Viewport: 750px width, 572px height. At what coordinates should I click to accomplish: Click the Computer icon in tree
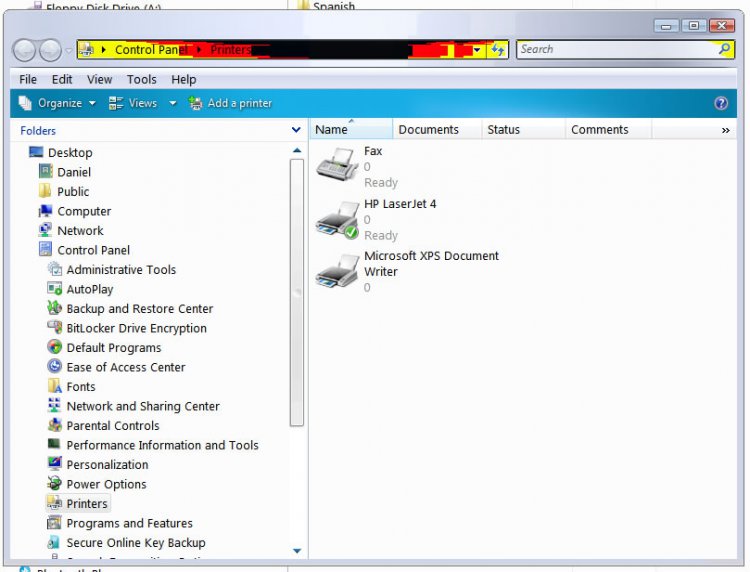click(45, 210)
